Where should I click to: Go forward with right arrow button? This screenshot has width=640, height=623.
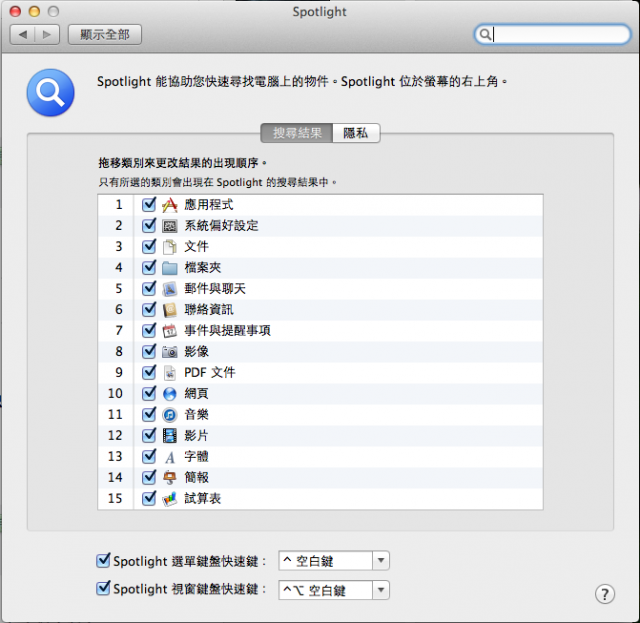pos(47,35)
